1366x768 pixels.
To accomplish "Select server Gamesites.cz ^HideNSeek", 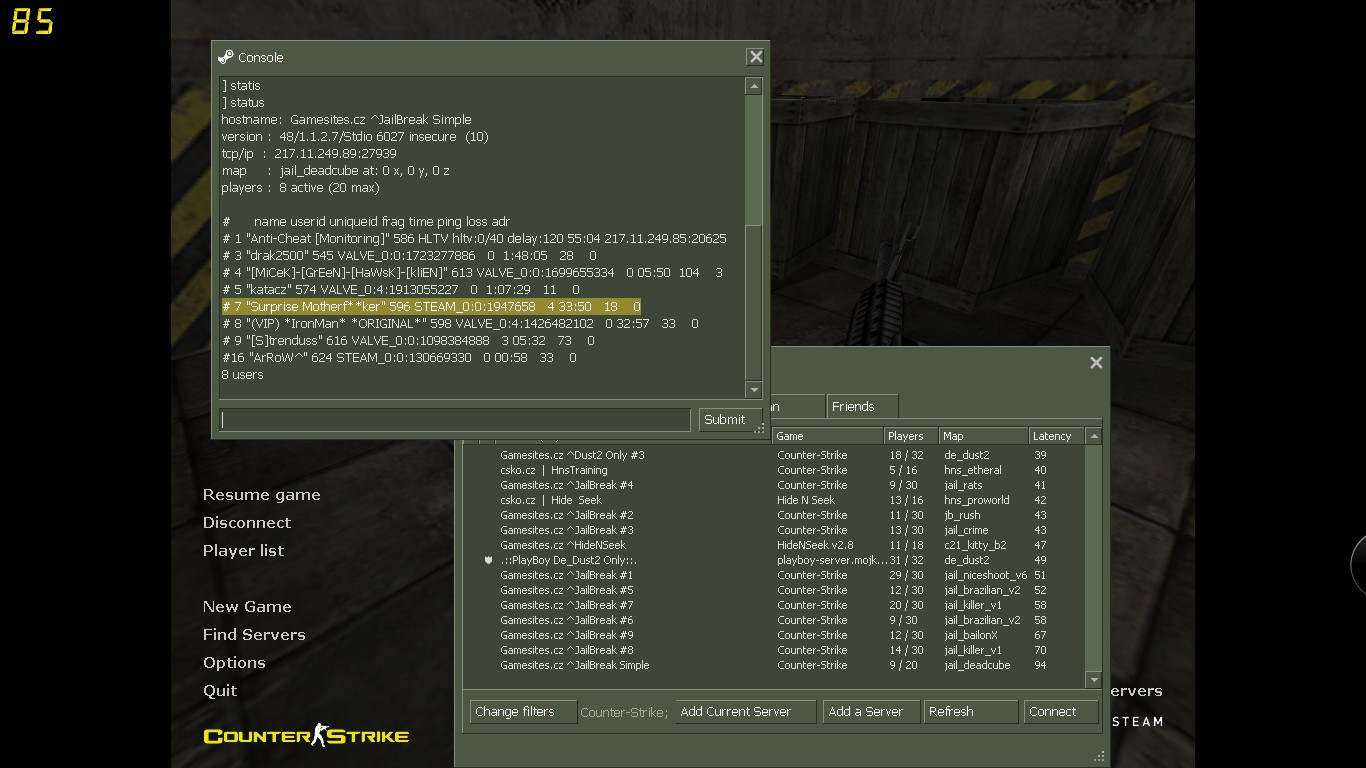I will pyautogui.click(x=776, y=545).
